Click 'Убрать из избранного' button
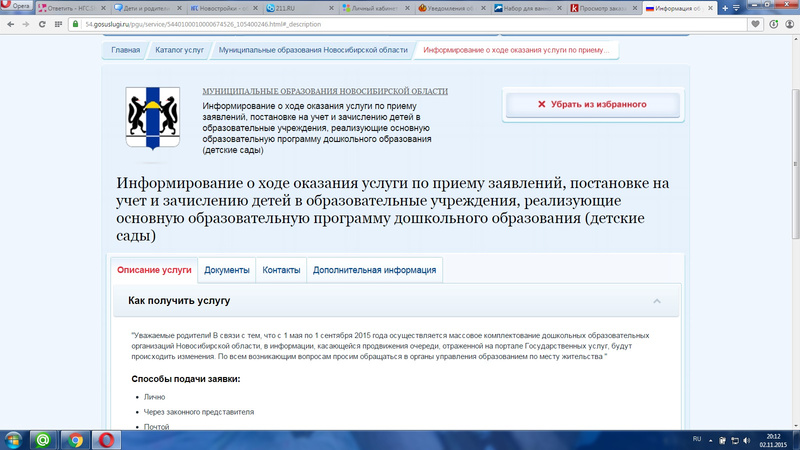 [x=592, y=104]
